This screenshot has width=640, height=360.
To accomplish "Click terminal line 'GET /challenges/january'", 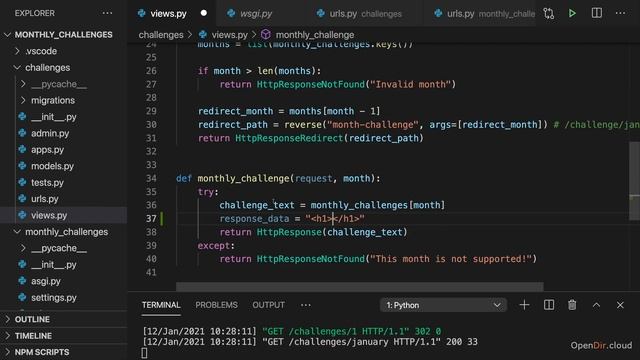I will [x=310, y=342].
